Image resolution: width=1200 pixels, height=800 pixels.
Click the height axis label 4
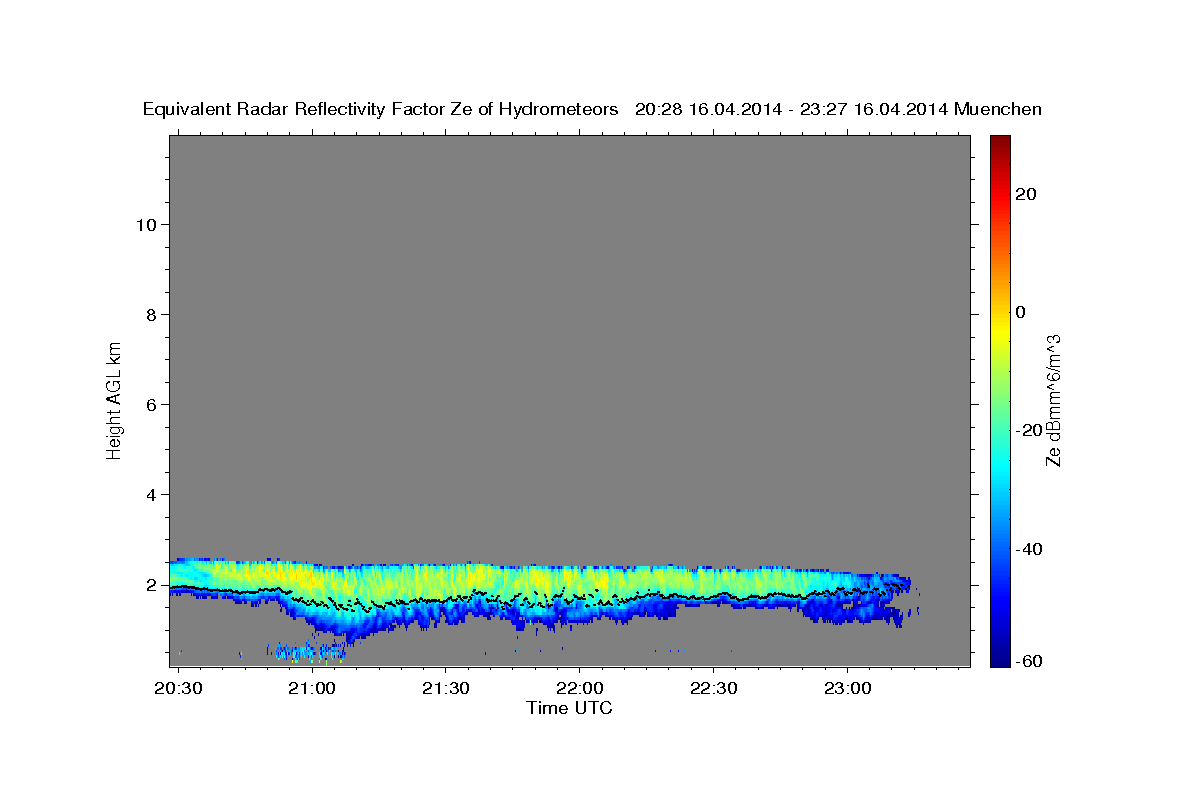[152, 494]
